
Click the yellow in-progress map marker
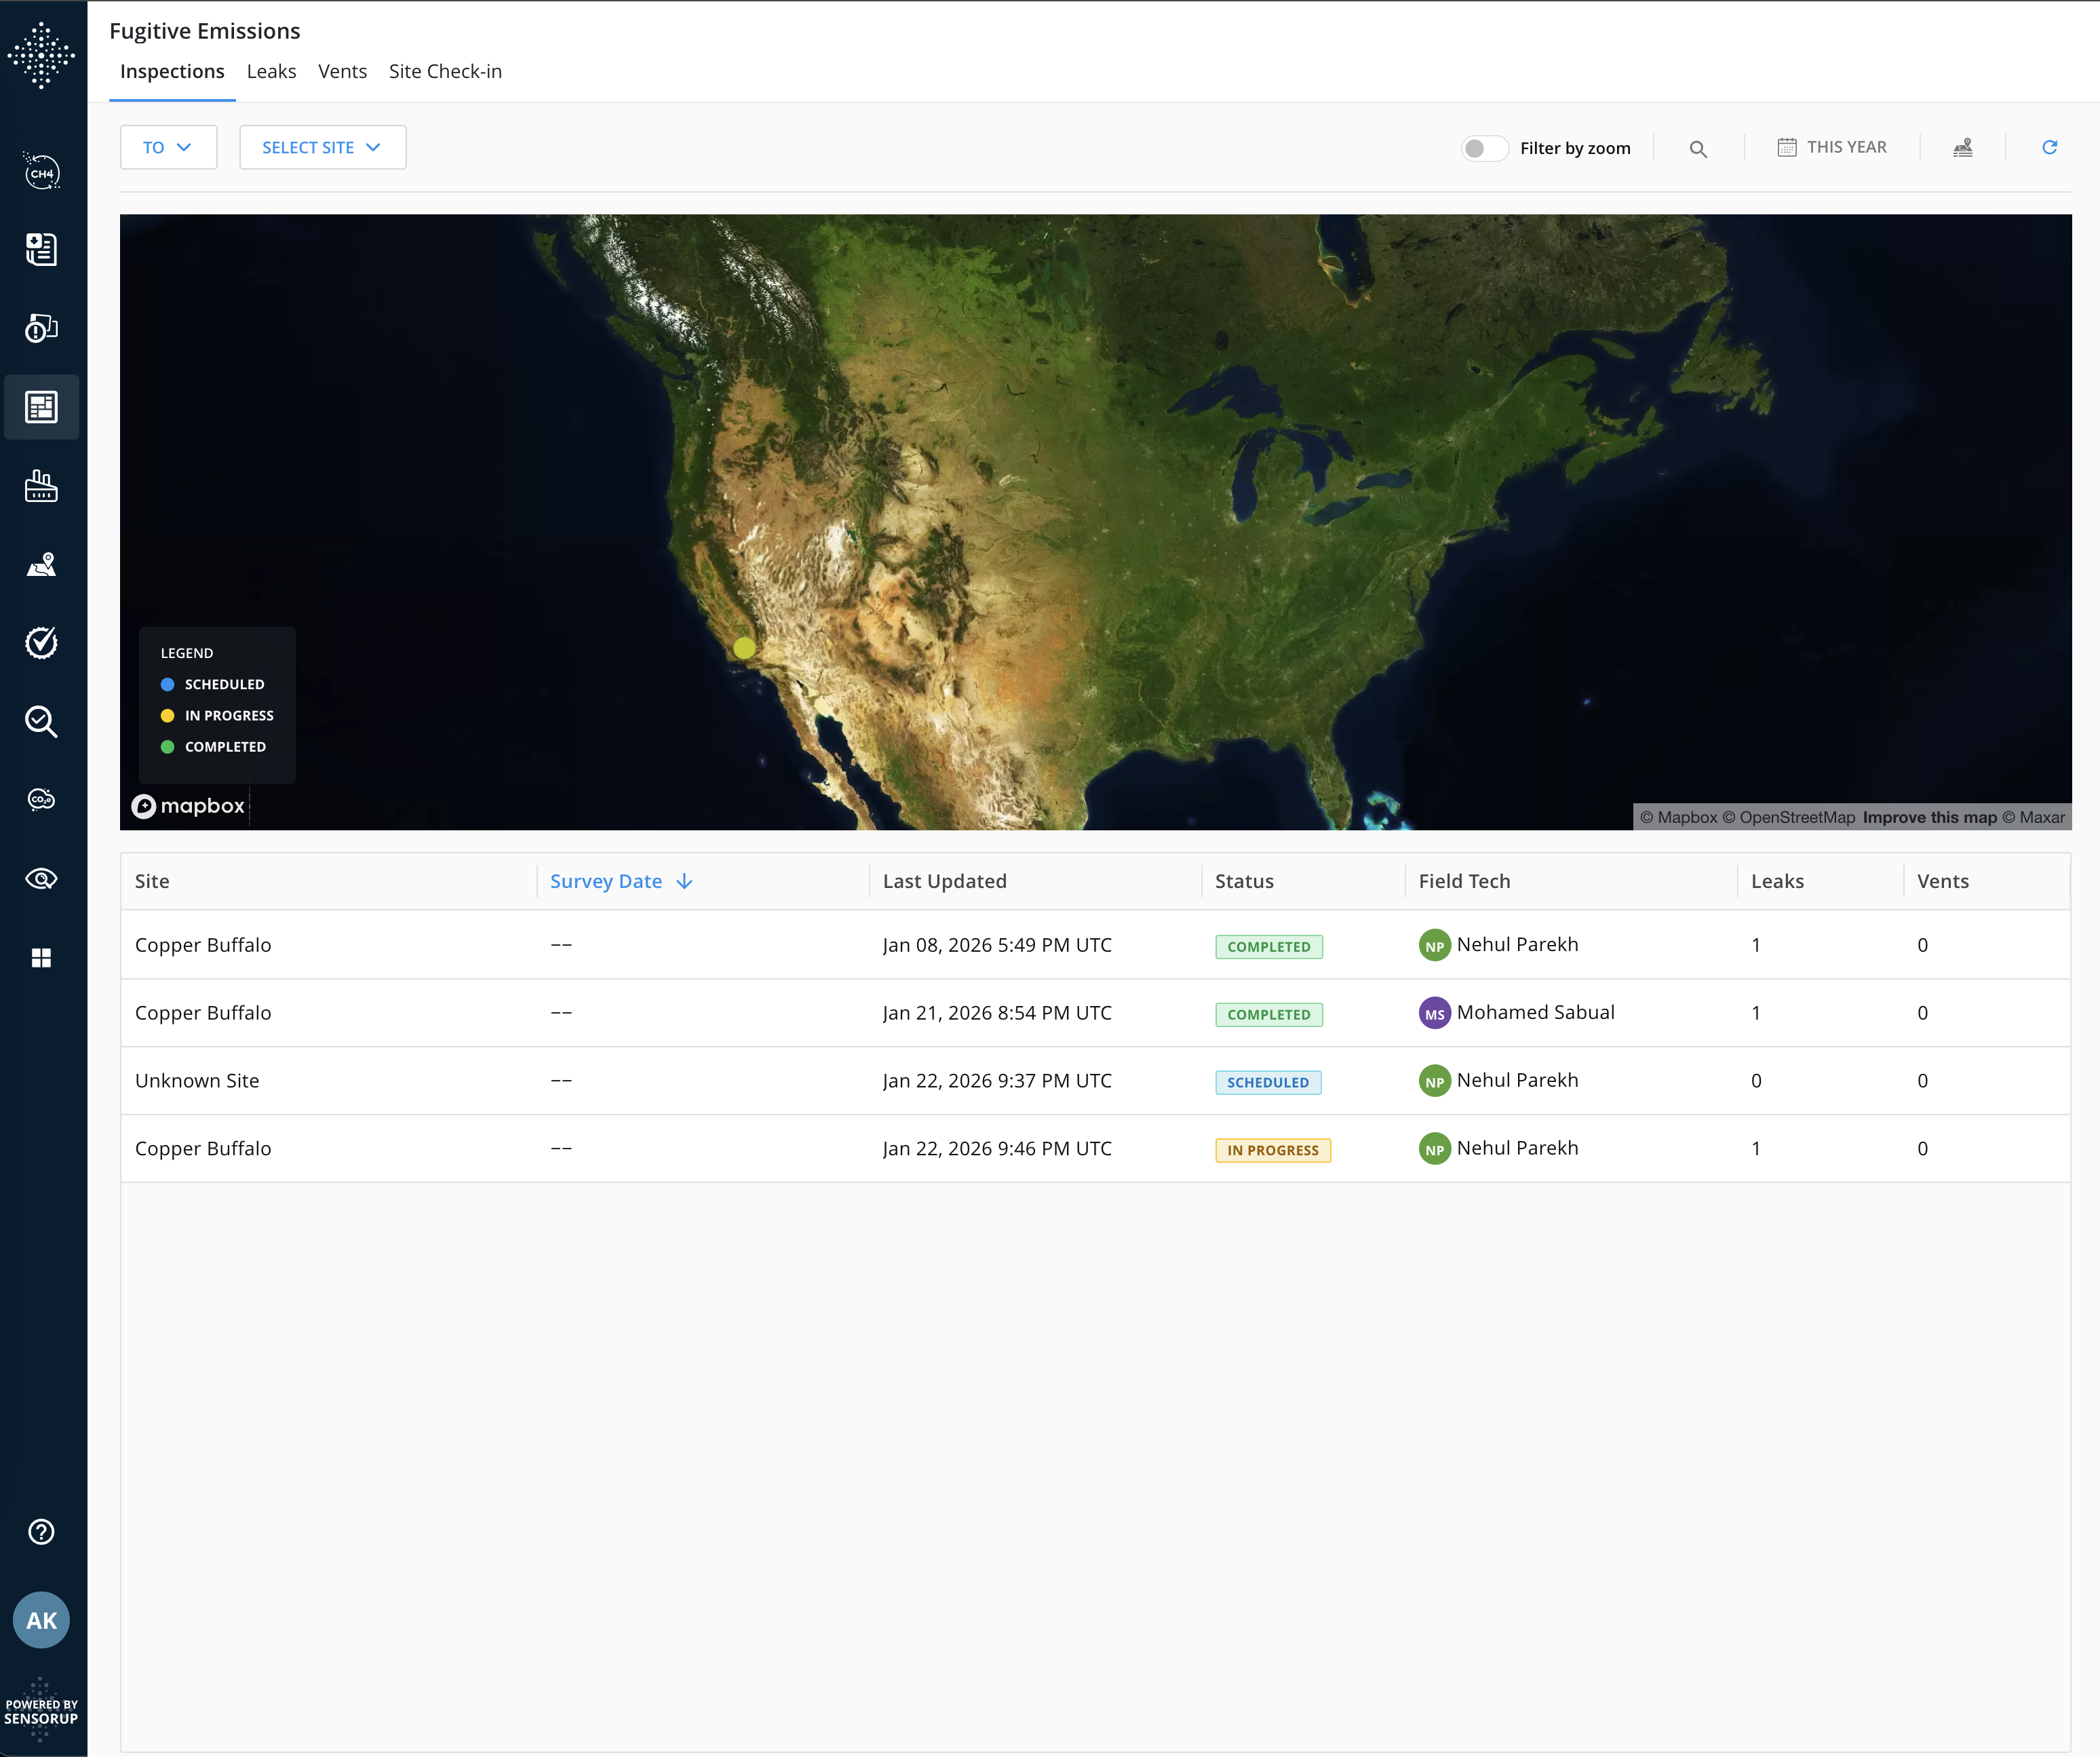744,648
